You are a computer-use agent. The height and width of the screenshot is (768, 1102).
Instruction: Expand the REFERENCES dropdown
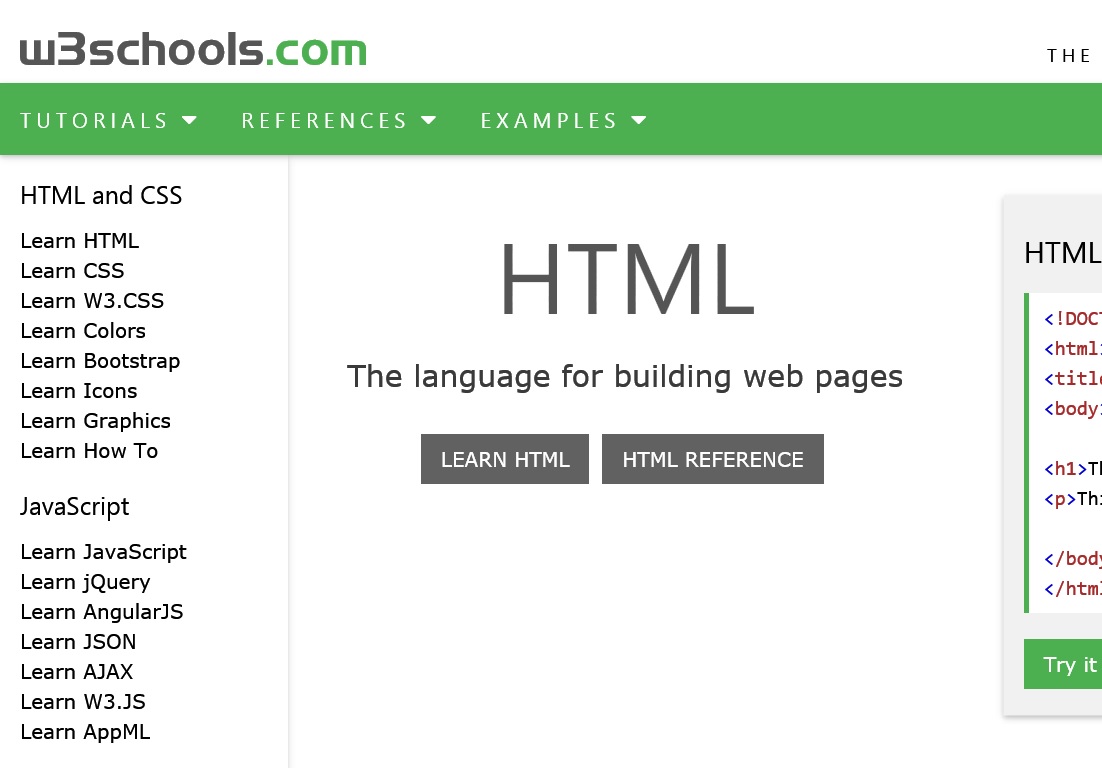pos(339,120)
